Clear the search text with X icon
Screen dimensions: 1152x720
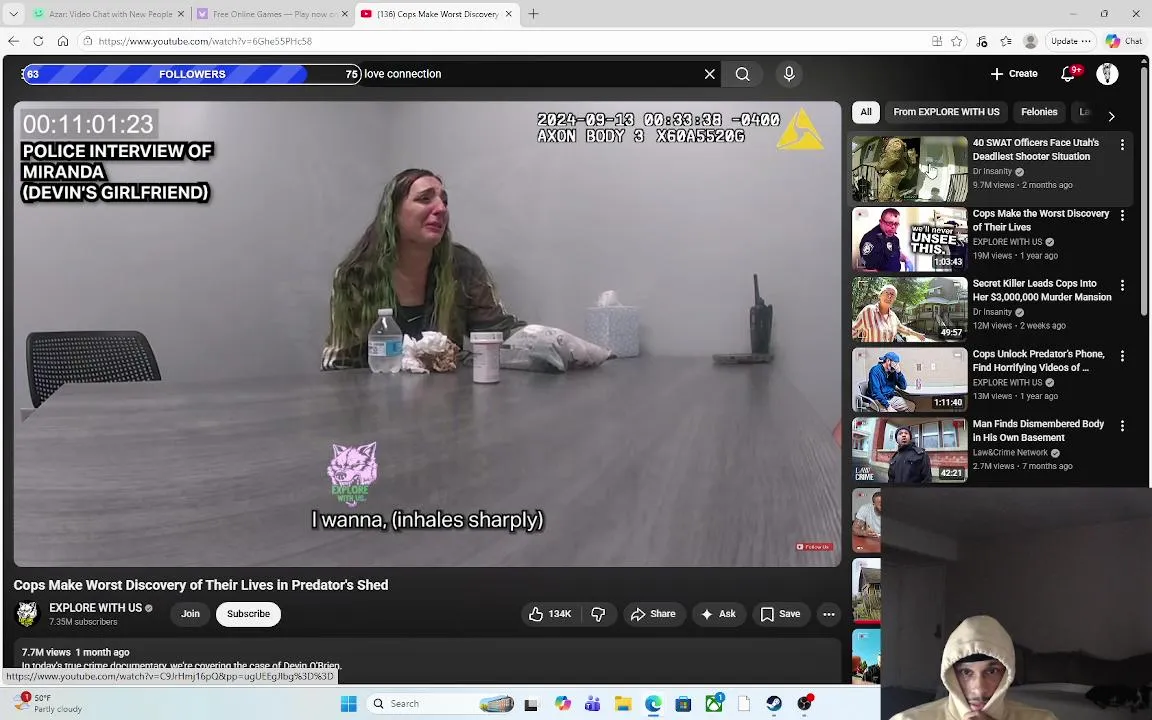pos(710,74)
